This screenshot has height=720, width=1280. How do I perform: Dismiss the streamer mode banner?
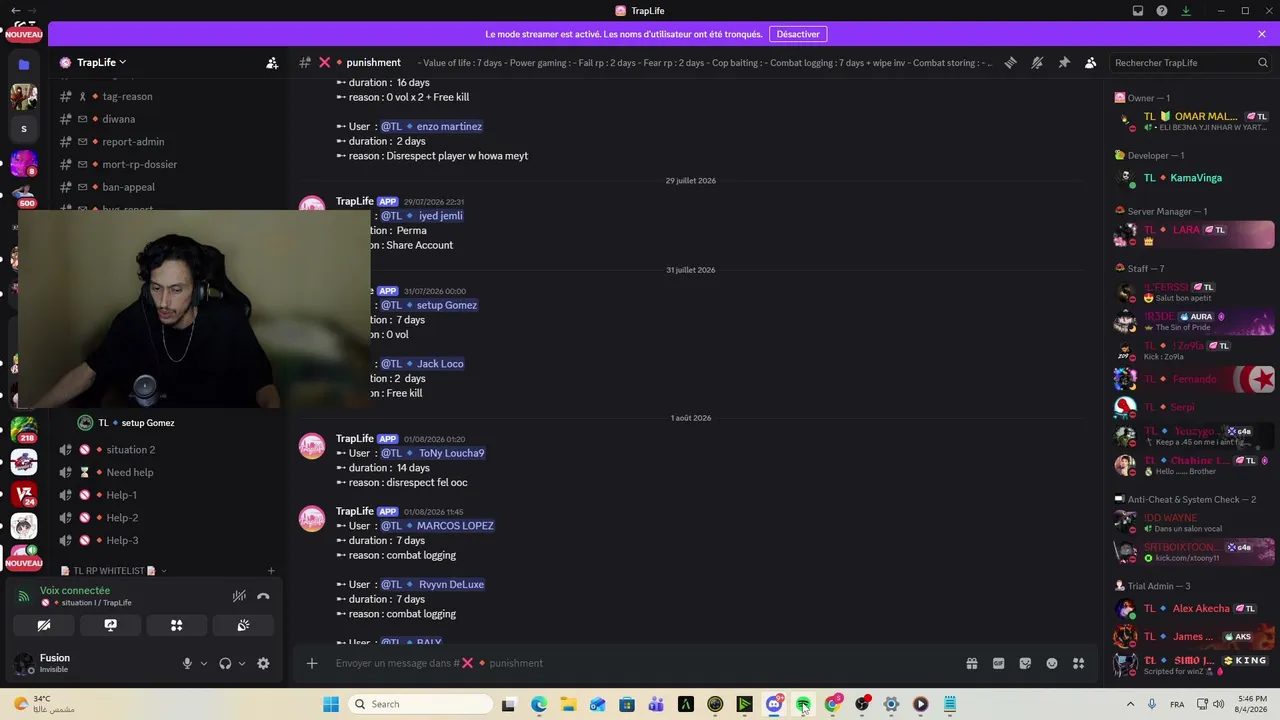coord(1262,34)
